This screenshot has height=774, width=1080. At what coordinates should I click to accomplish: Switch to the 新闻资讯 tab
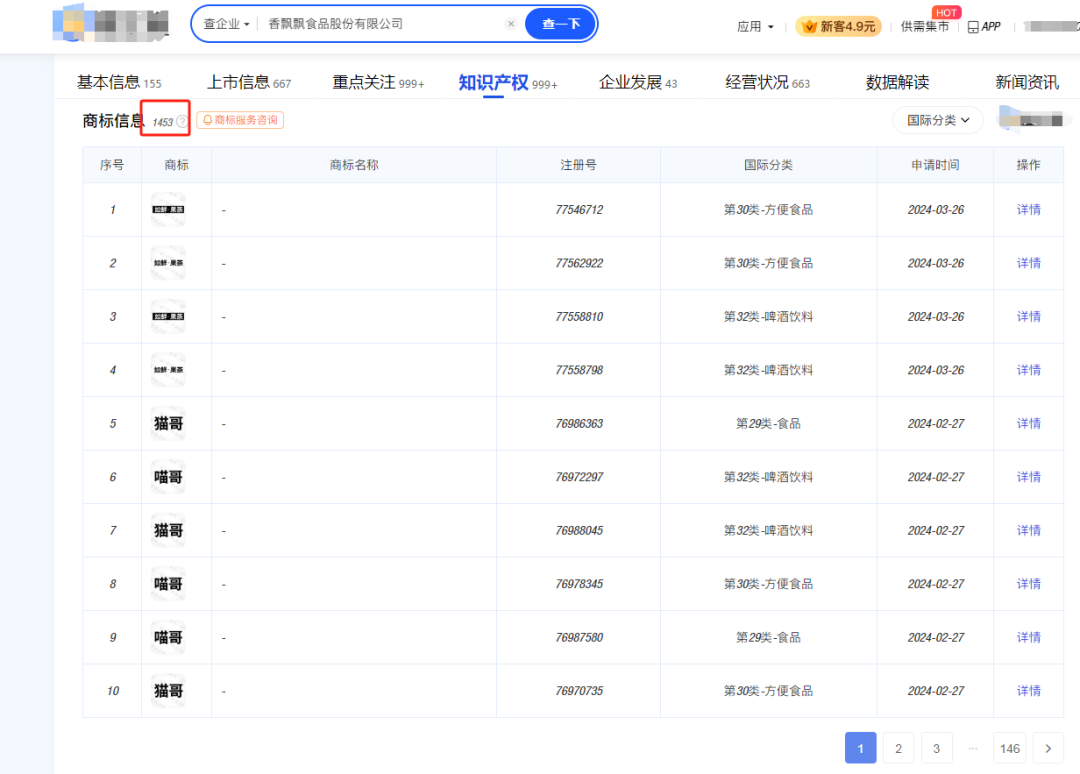[x=1027, y=83]
